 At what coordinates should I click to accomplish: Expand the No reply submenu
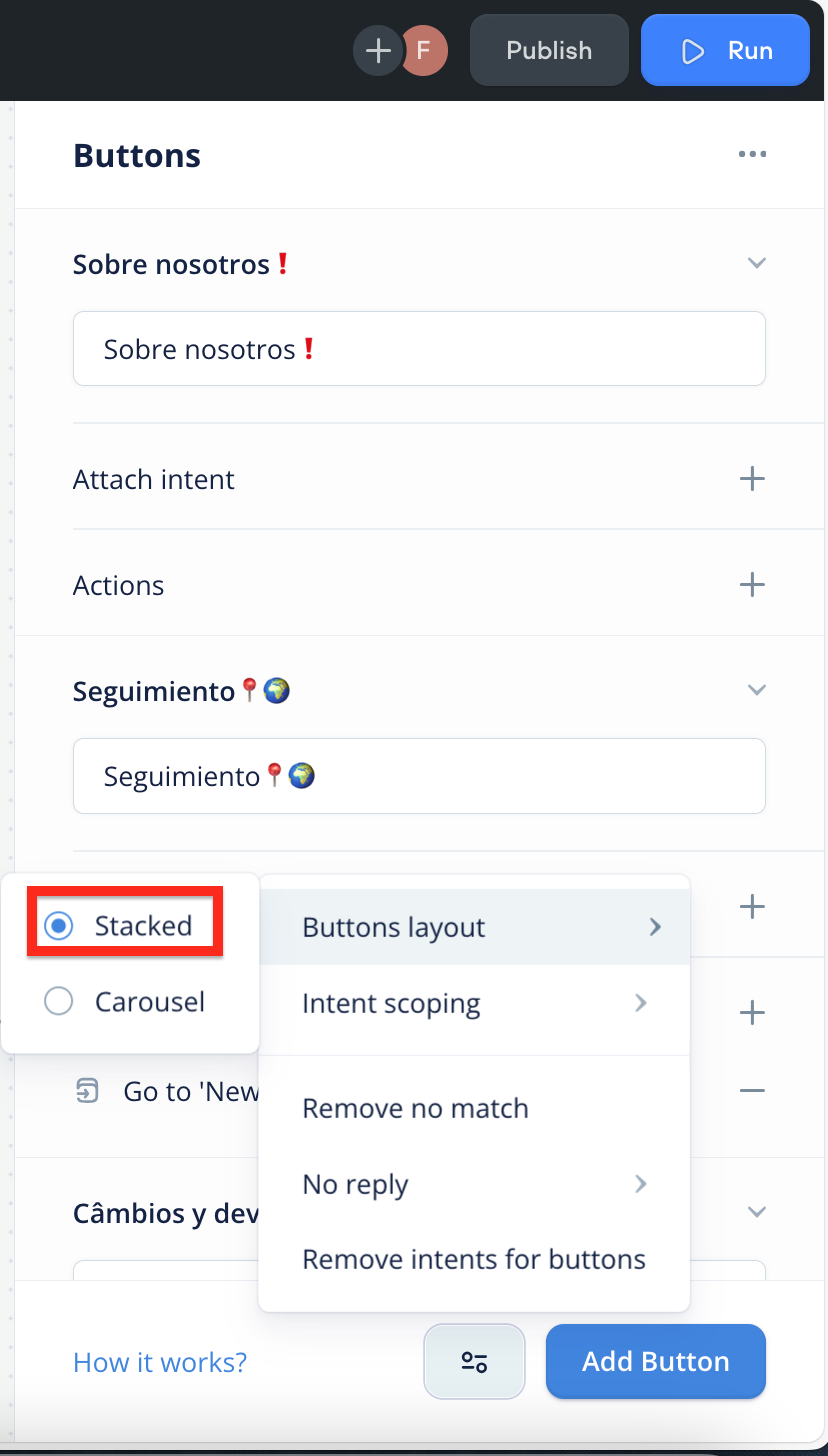[474, 1184]
